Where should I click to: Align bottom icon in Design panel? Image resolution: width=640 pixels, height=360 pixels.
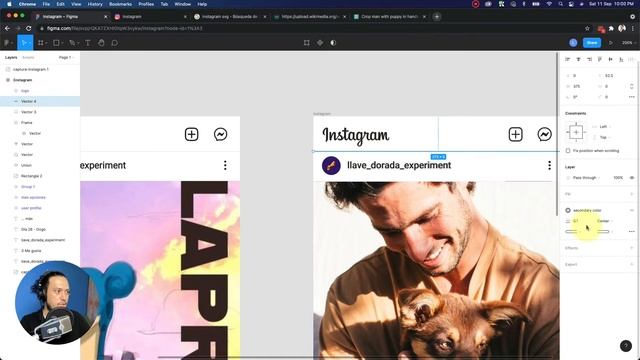(621, 59)
